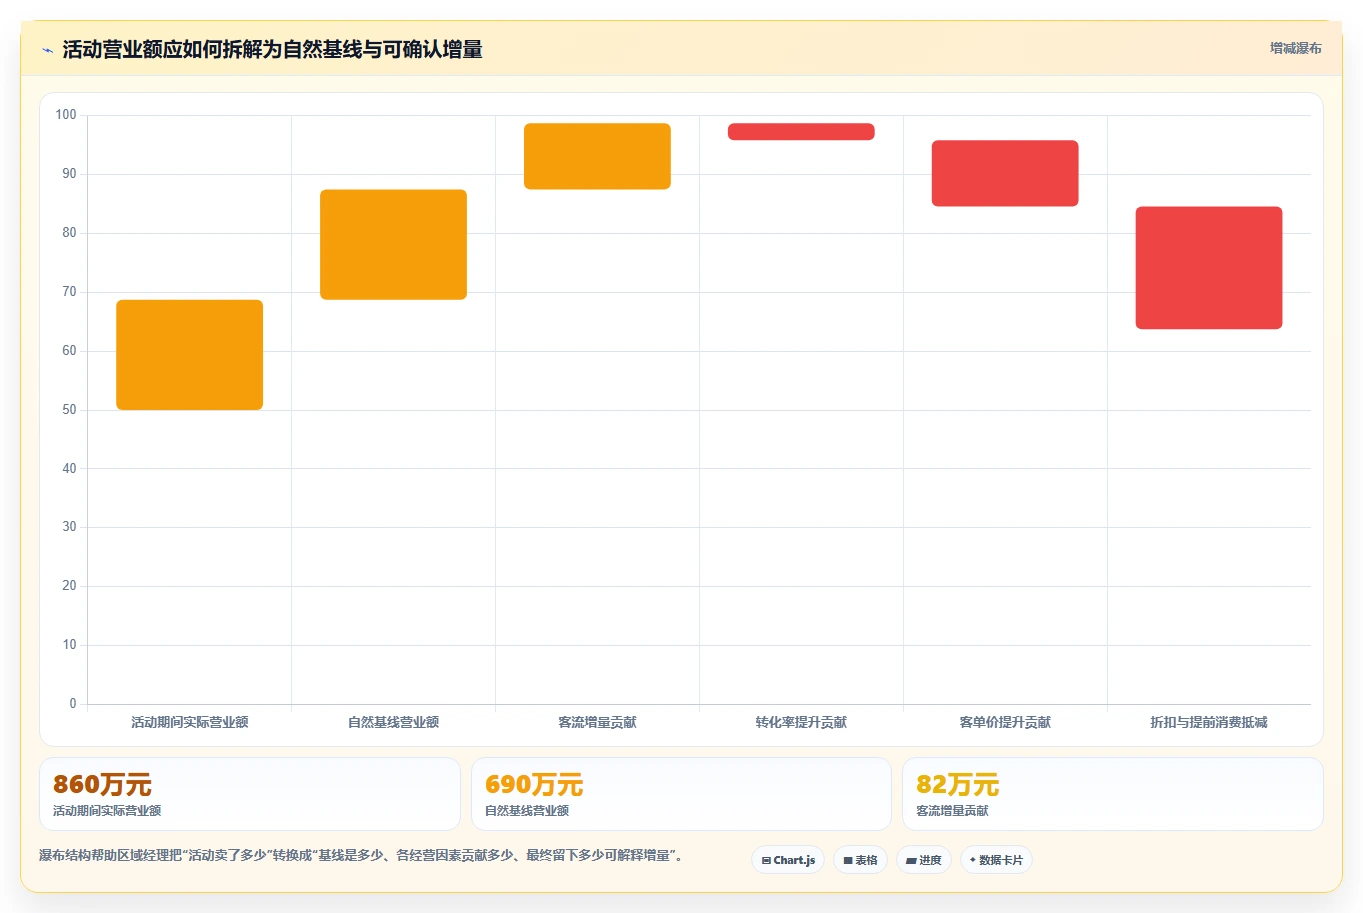The width and height of the screenshot is (1363, 913).
Task: Click the orange 活动期间实际营业额 bar
Action: (x=190, y=355)
